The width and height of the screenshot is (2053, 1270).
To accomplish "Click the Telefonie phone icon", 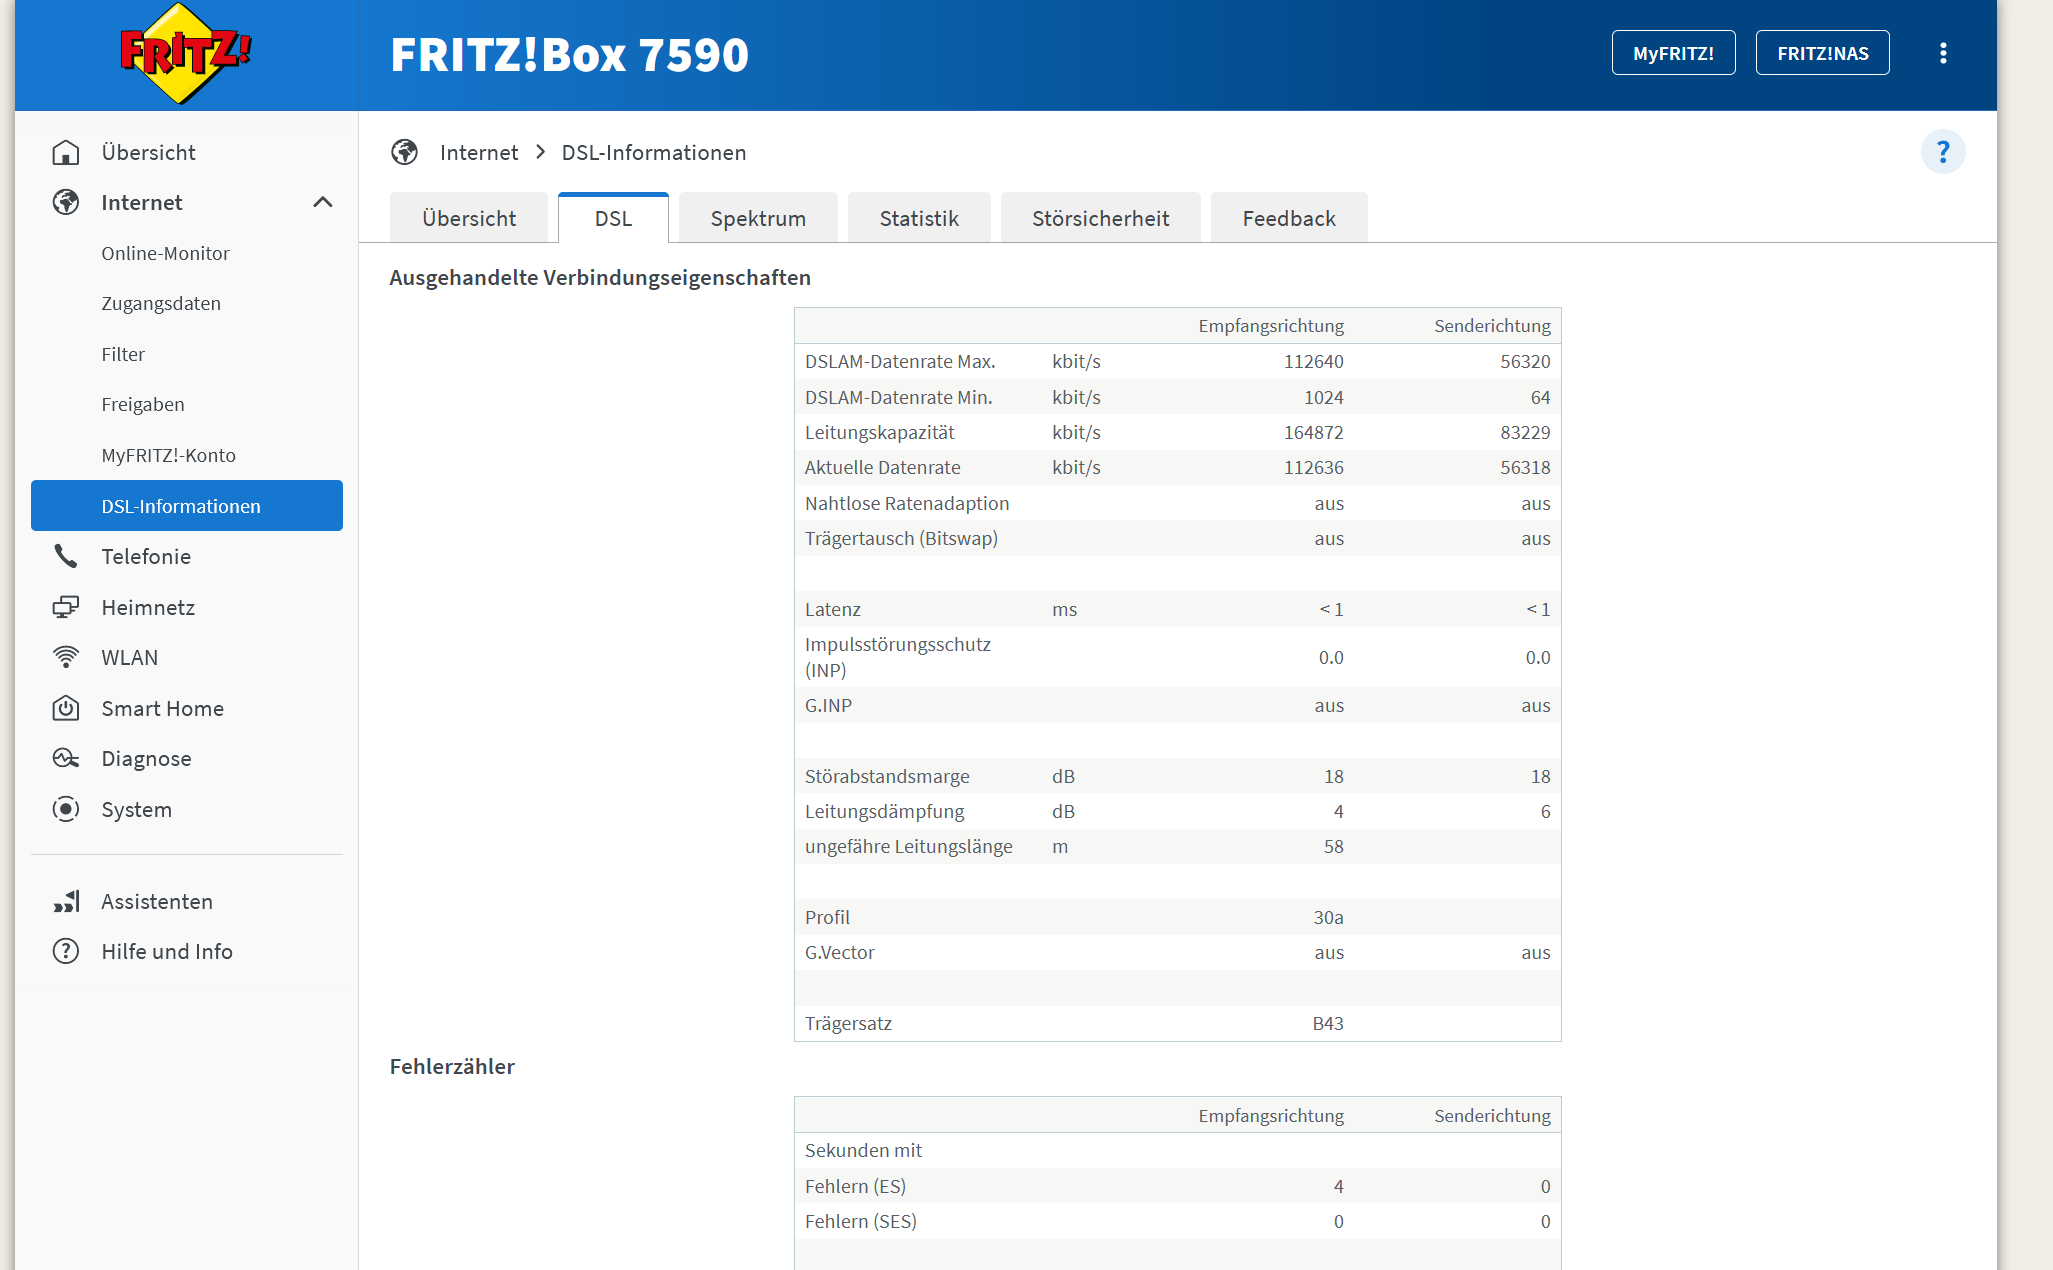I will click(x=66, y=557).
